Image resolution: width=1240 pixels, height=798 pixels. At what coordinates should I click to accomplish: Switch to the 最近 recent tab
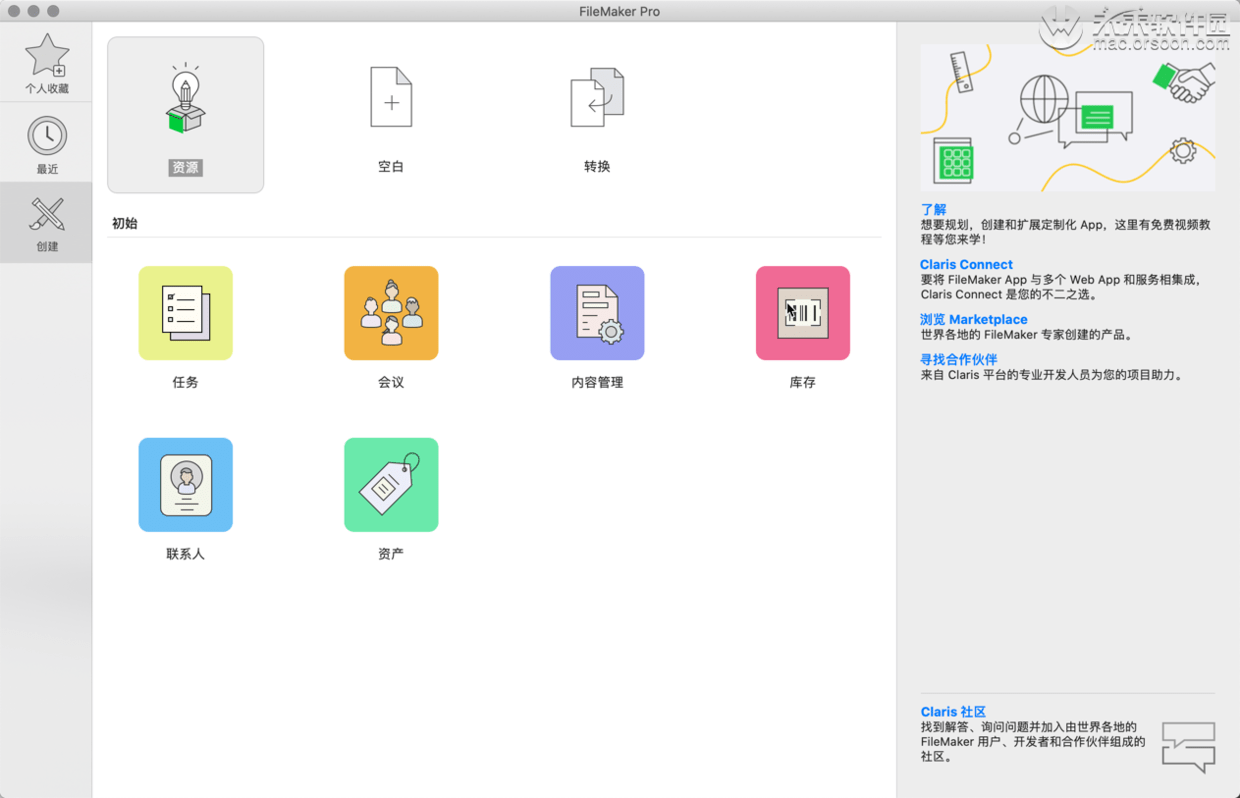click(46, 144)
